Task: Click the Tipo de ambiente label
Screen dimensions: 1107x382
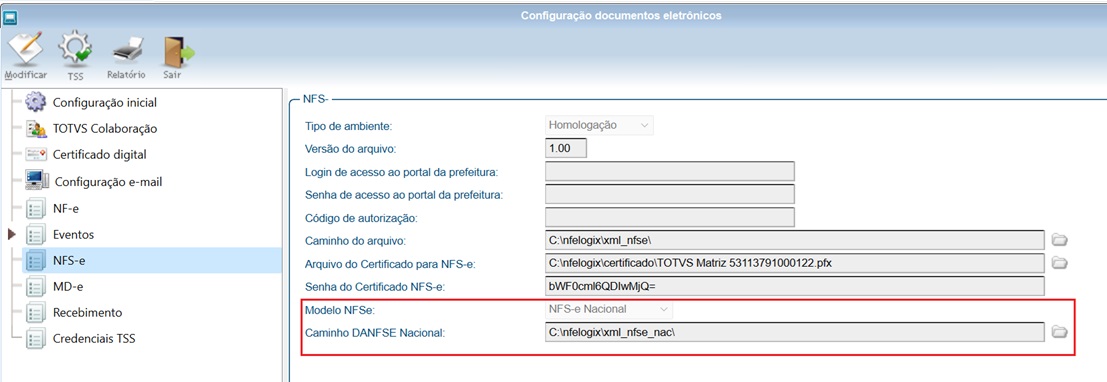Action: (348, 126)
